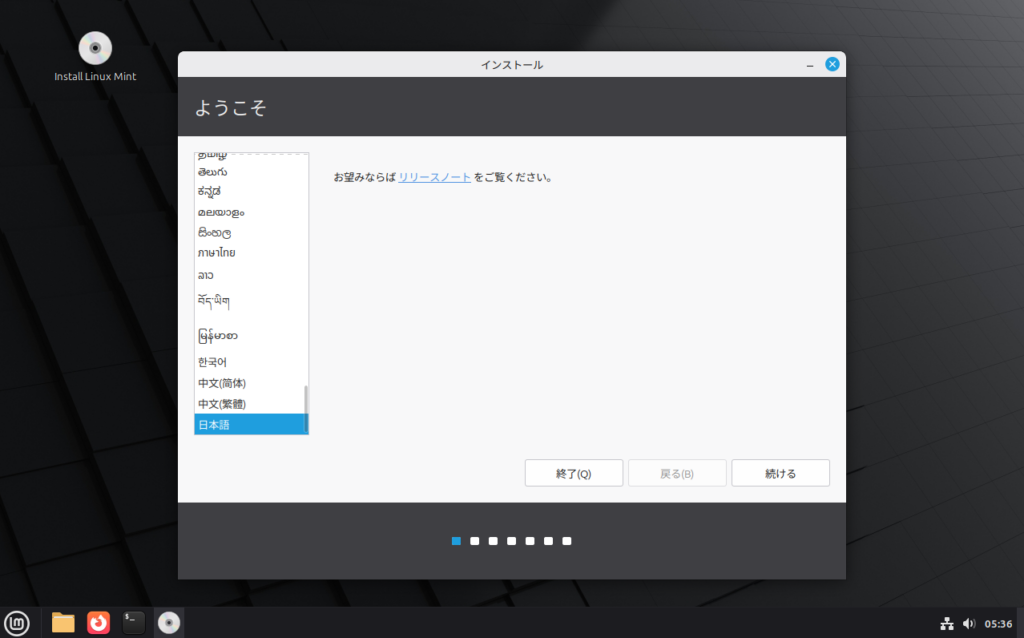Open the Install Linux Mint desktop icon

[95, 49]
